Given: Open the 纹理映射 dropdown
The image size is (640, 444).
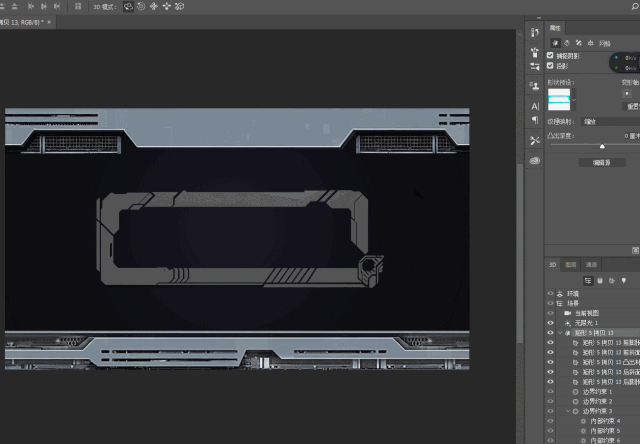Looking at the screenshot, I should pyautogui.click(x=610, y=122).
